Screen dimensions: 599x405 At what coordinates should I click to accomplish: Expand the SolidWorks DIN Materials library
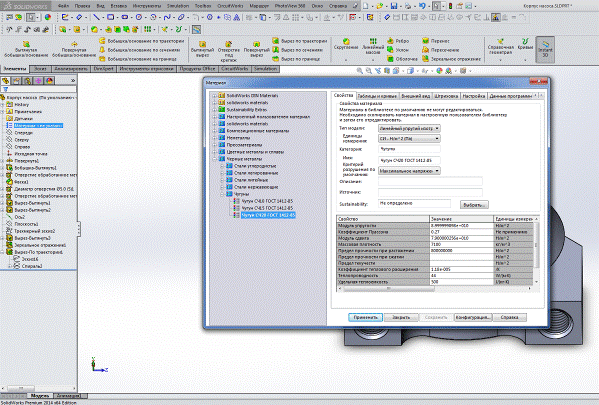click(x=214, y=96)
